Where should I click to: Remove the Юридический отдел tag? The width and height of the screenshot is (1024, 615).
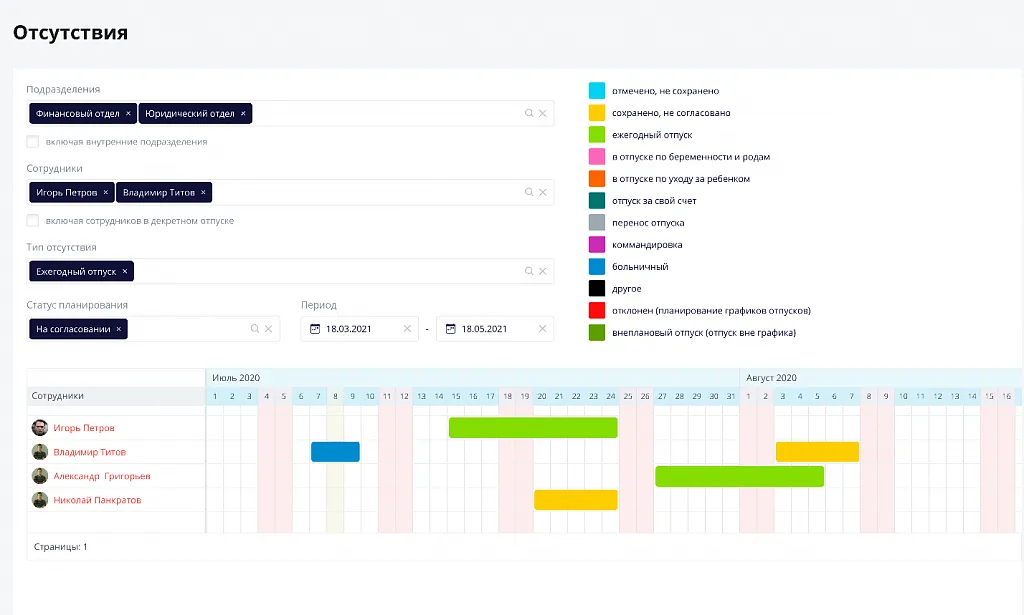[x=243, y=114]
